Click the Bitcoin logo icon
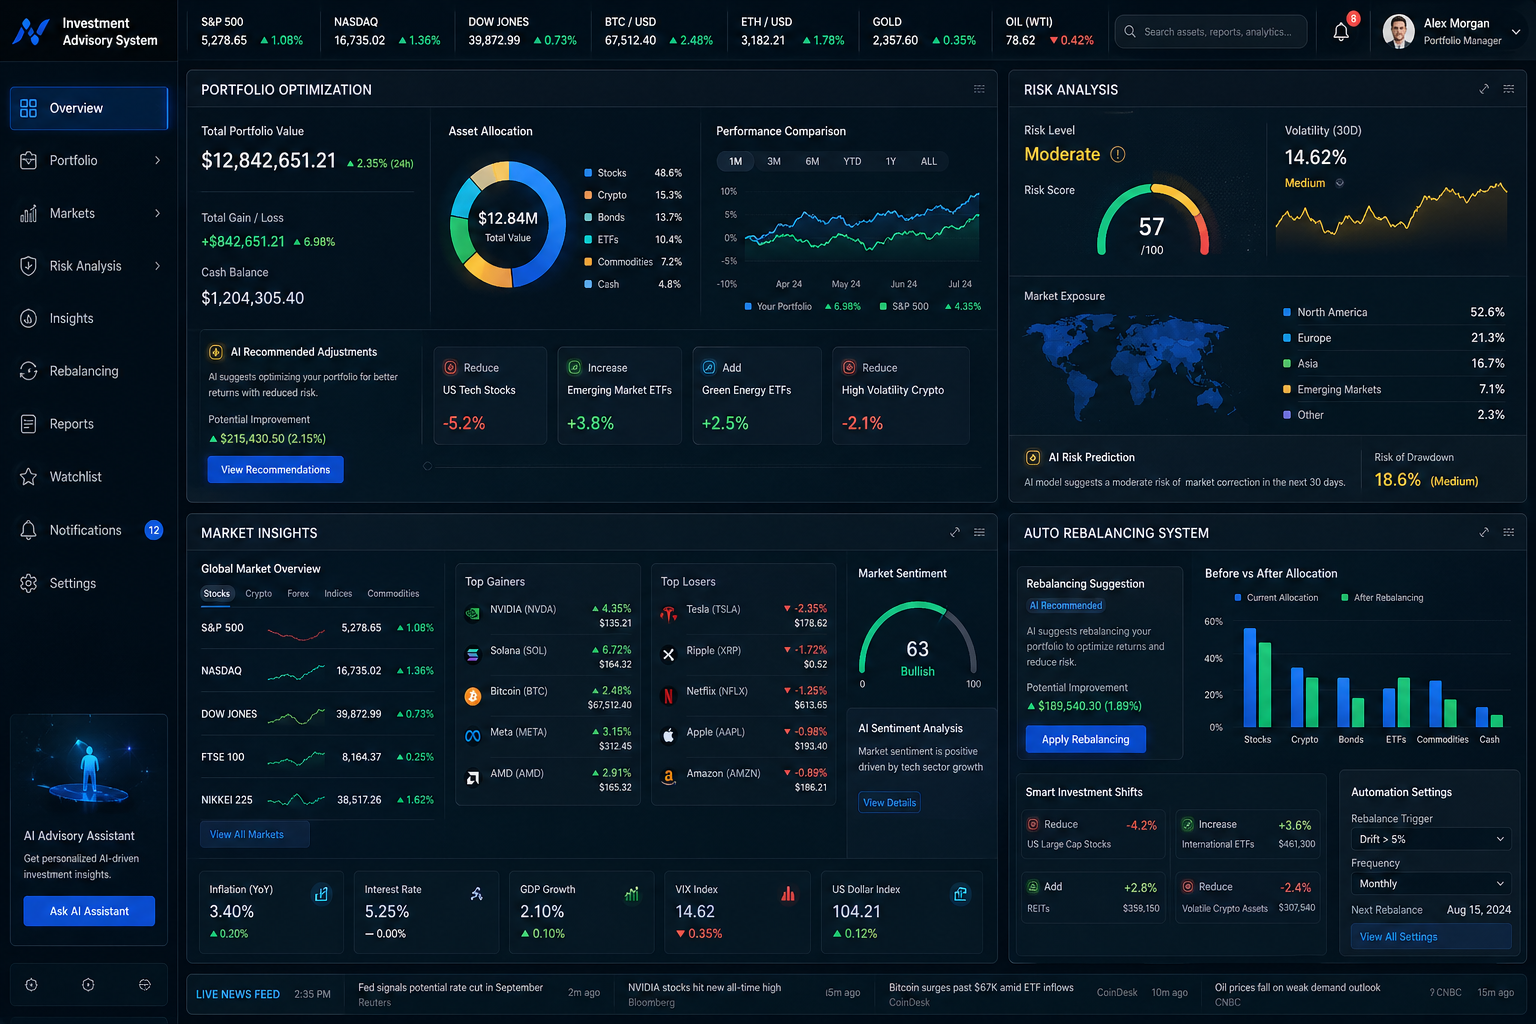 (473, 696)
